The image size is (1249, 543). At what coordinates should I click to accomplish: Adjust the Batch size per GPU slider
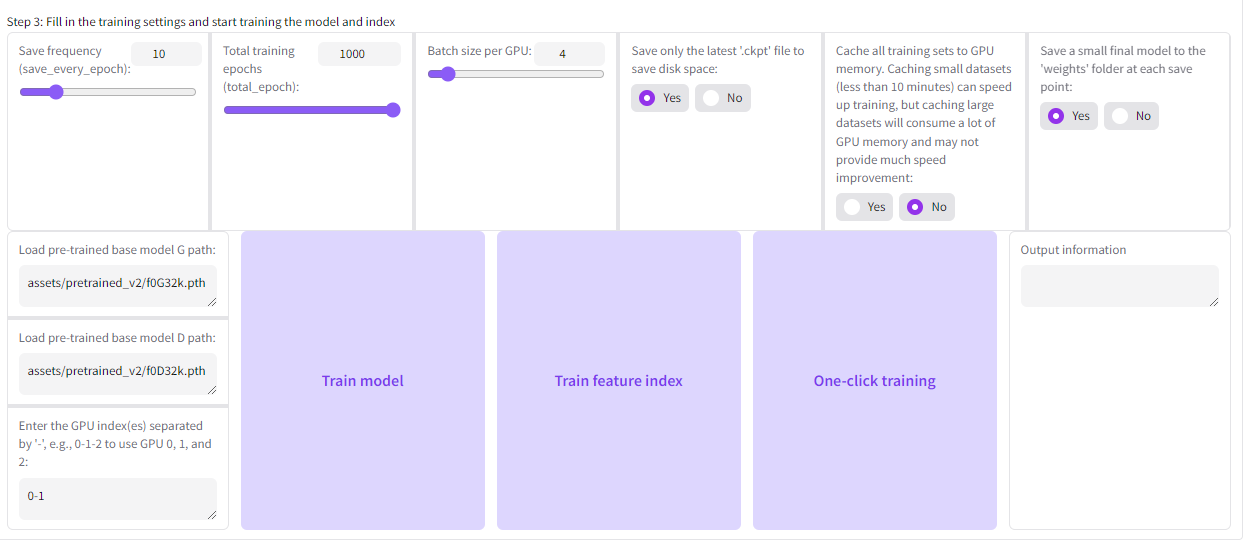coord(516,74)
